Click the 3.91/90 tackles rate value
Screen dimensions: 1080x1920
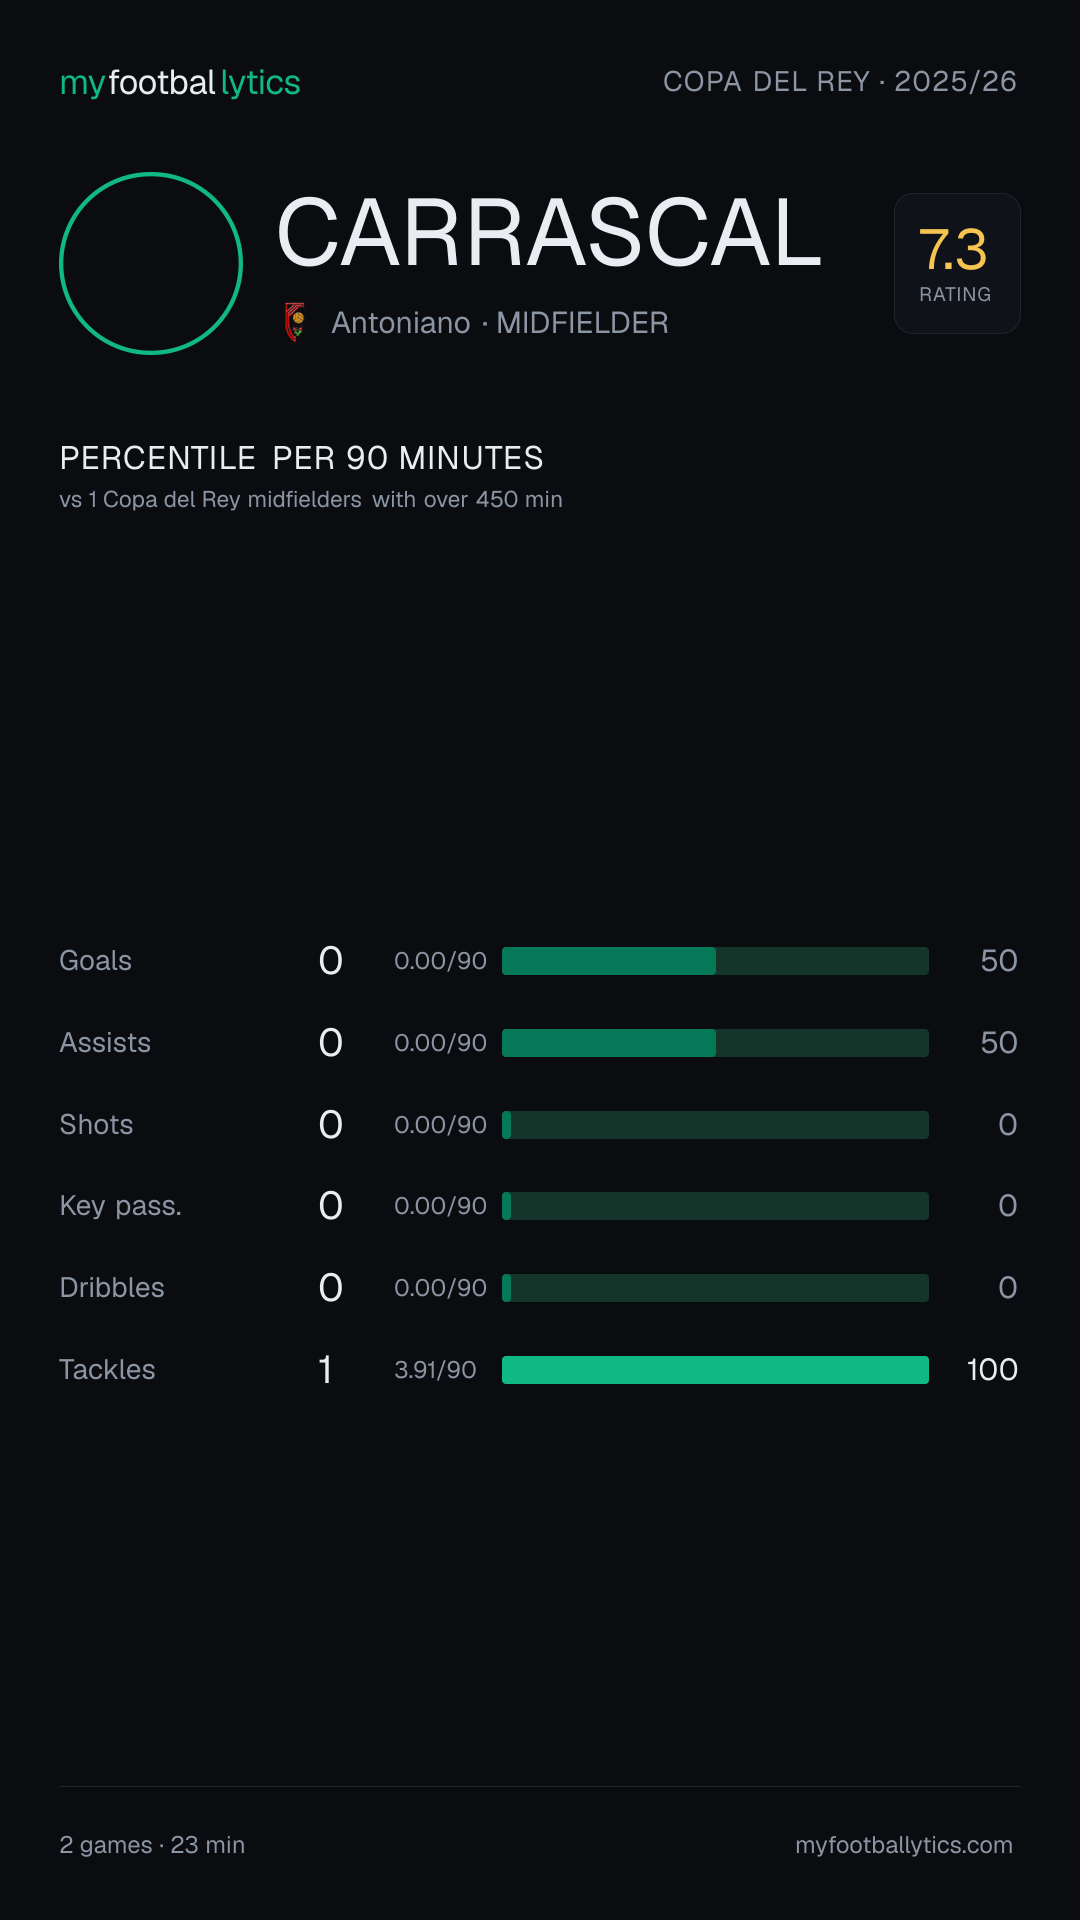(x=435, y=1370)
